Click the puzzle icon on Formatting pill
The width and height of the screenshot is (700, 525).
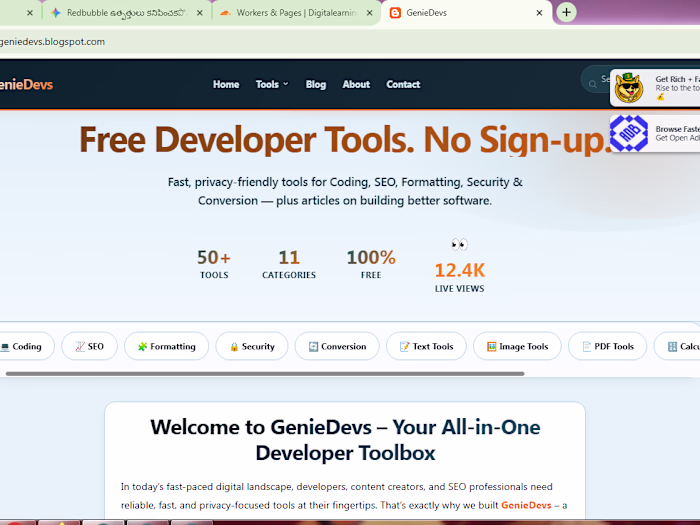pyautogui.click(x=142, y=346)
